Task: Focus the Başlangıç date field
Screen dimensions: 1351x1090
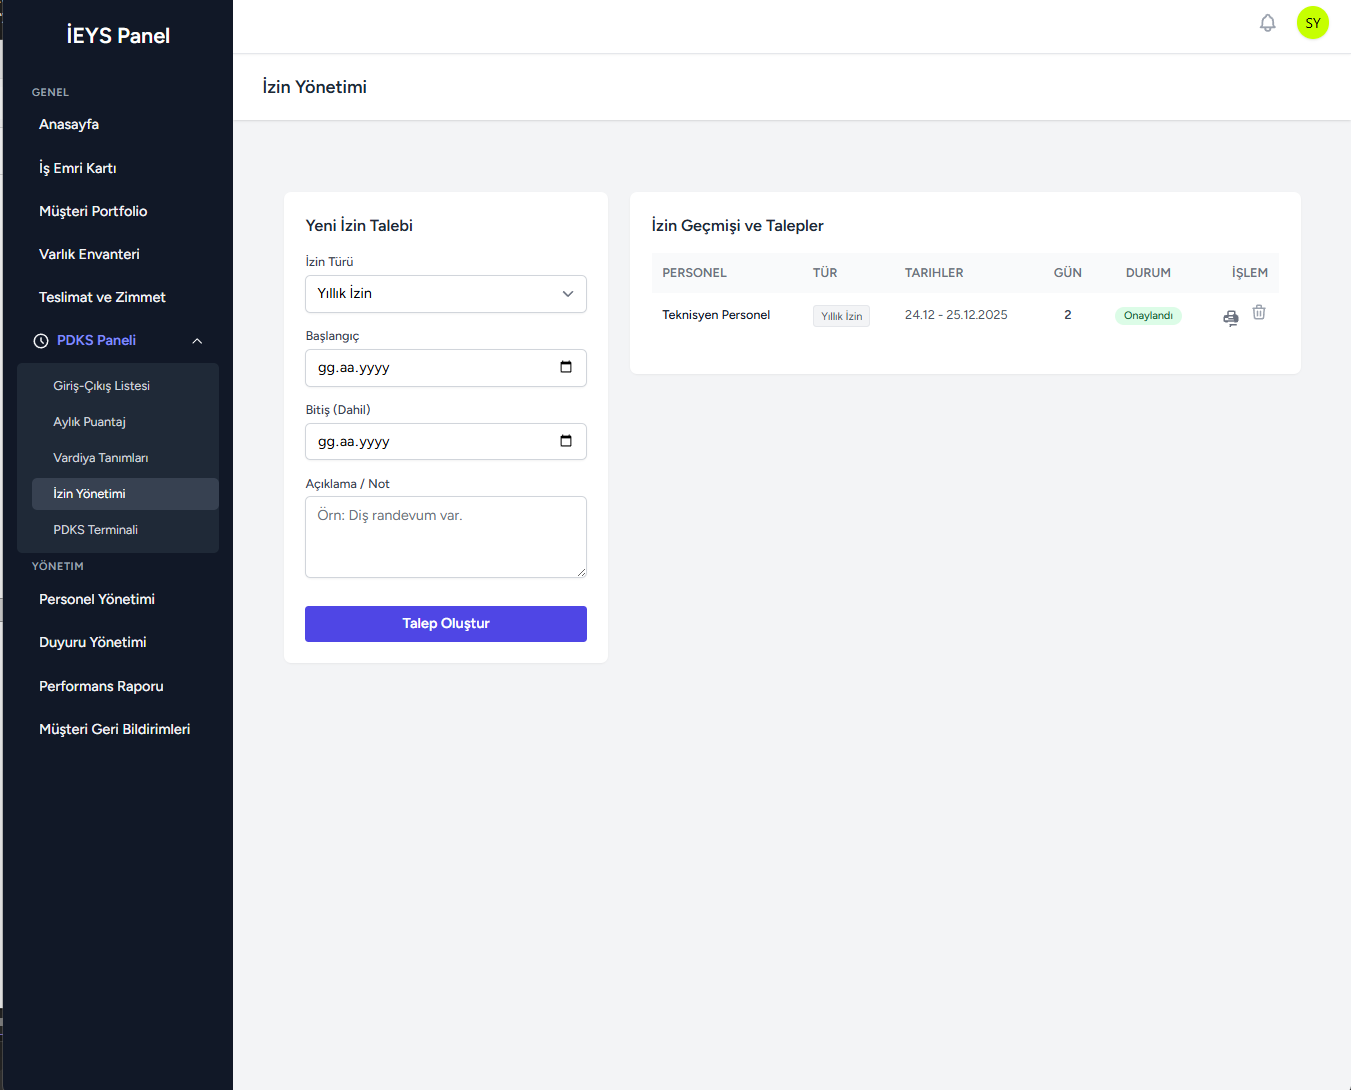Action: [430, 368]
